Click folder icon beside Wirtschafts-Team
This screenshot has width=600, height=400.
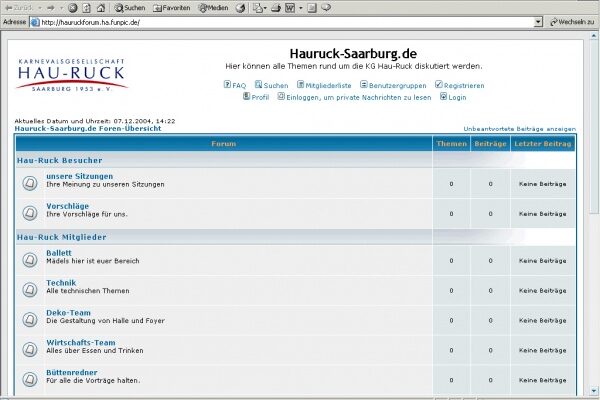tap(29, 349)
